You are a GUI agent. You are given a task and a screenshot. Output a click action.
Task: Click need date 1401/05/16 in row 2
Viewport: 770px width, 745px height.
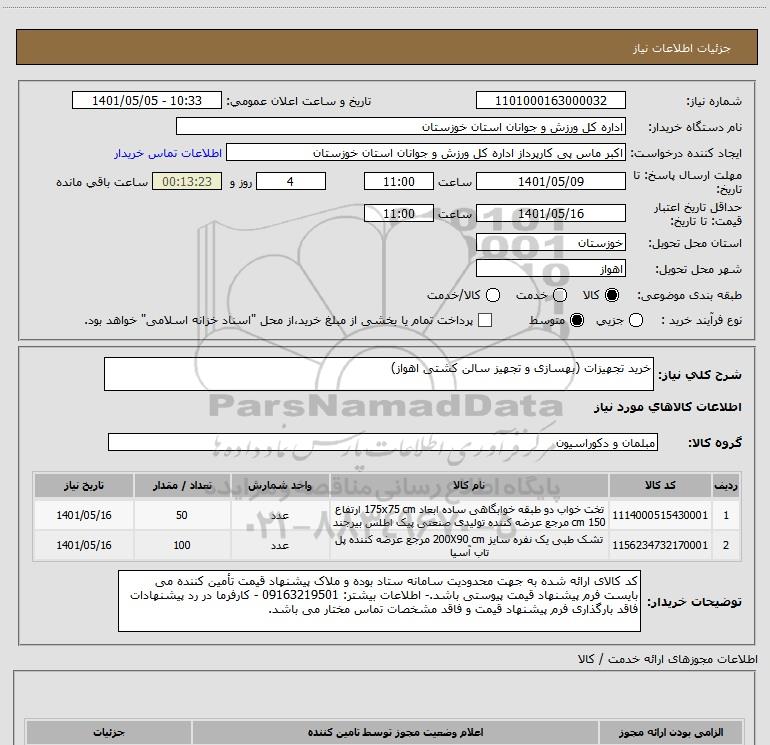tap(84, 545)
